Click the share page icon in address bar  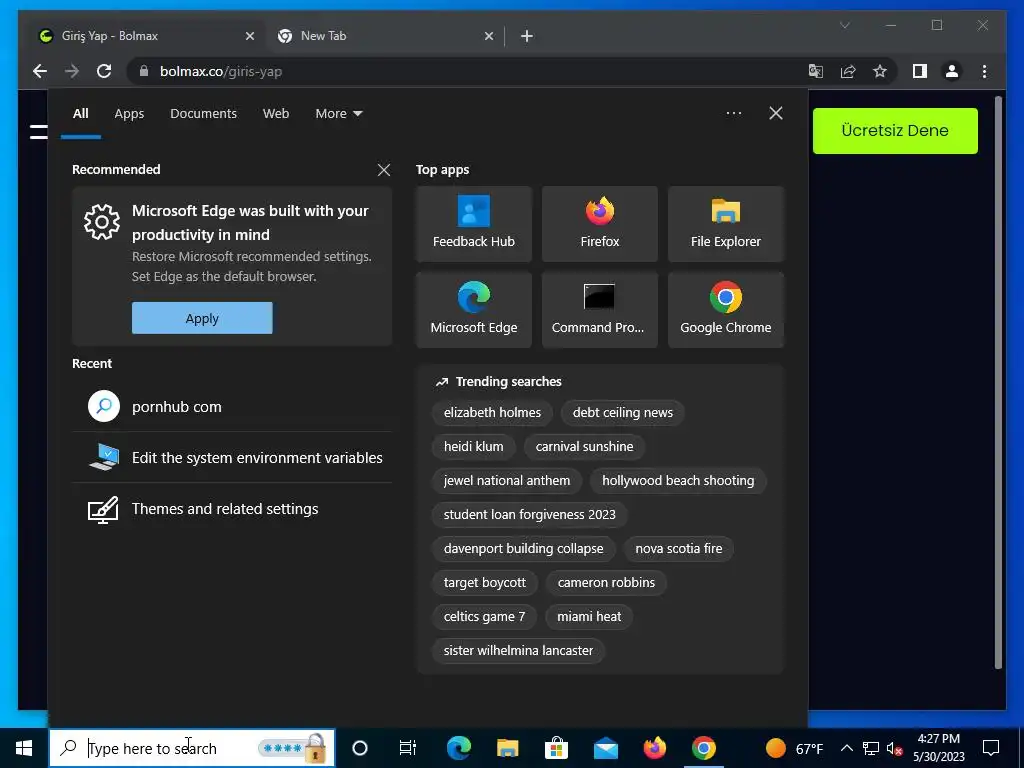click(848, 71)
